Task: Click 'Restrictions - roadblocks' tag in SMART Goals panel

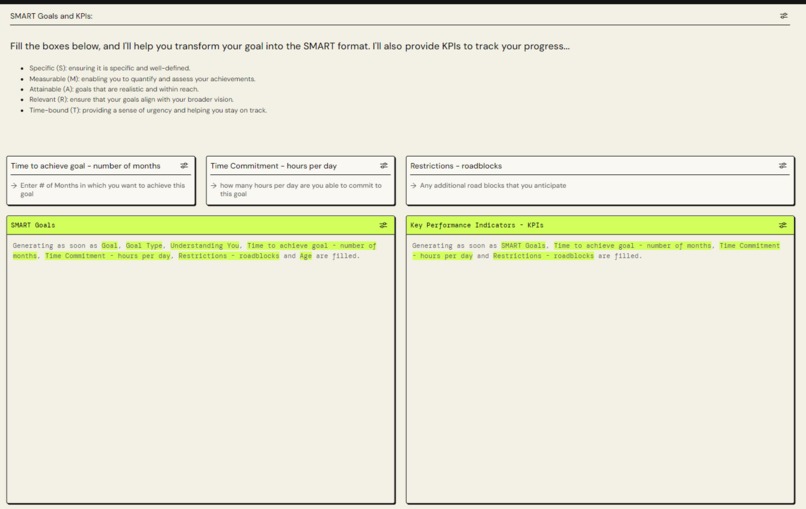Action: 229,256
